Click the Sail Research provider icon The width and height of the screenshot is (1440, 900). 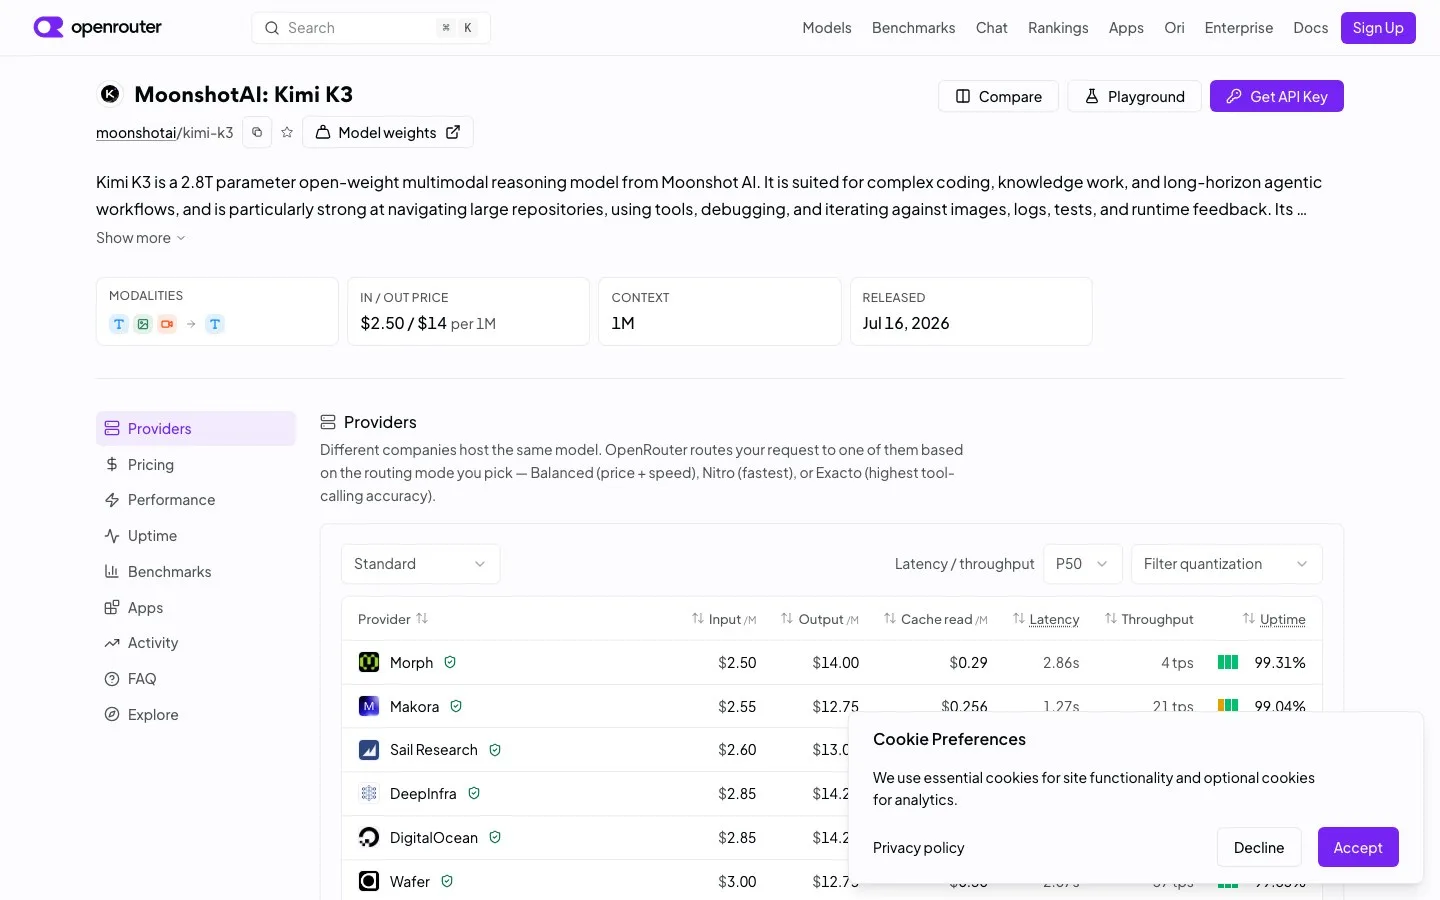[x=369, y=750]
